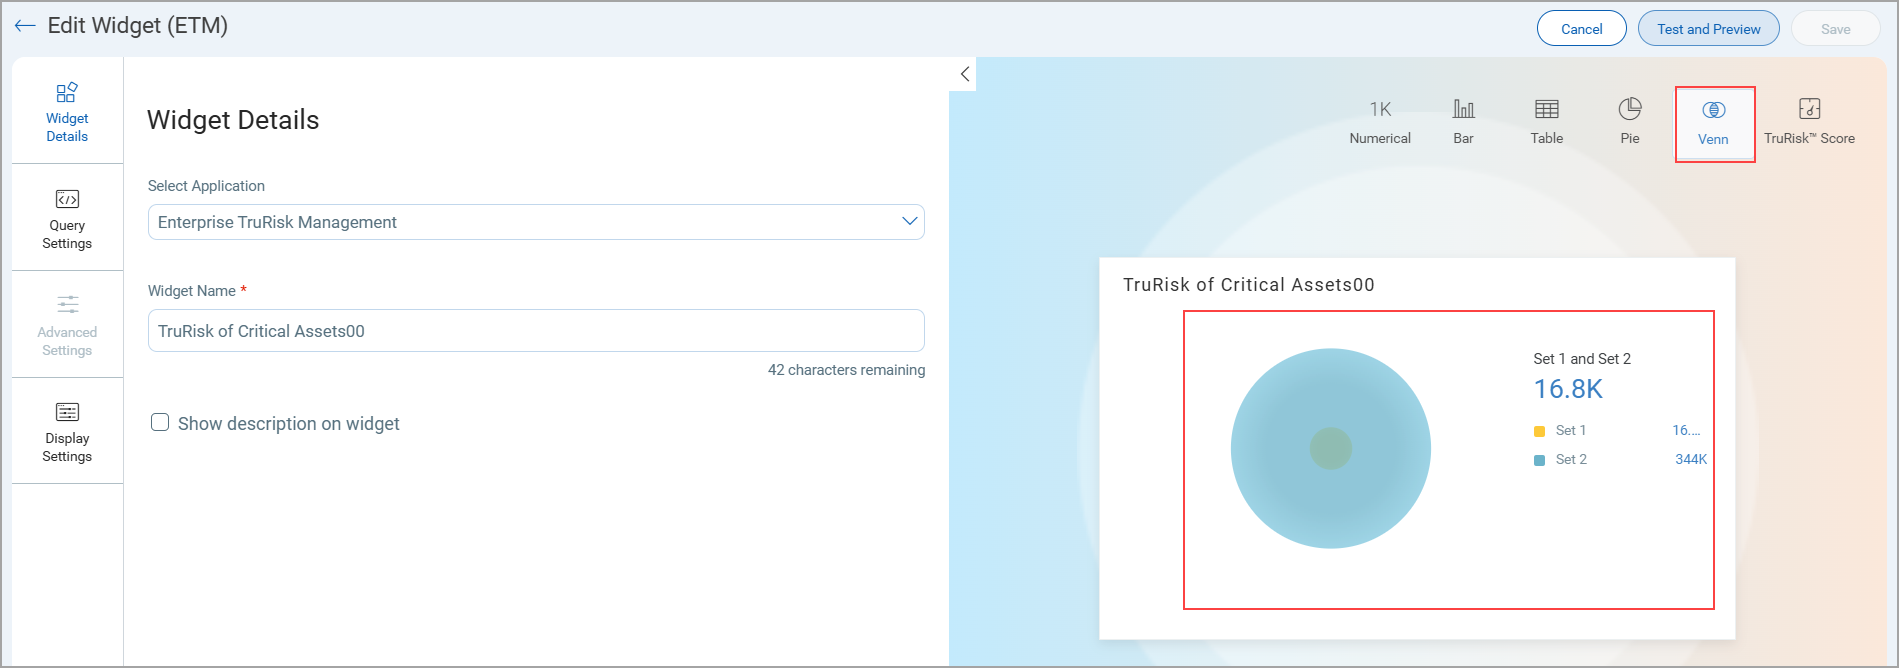Select the Numerical widget type

1380,122
